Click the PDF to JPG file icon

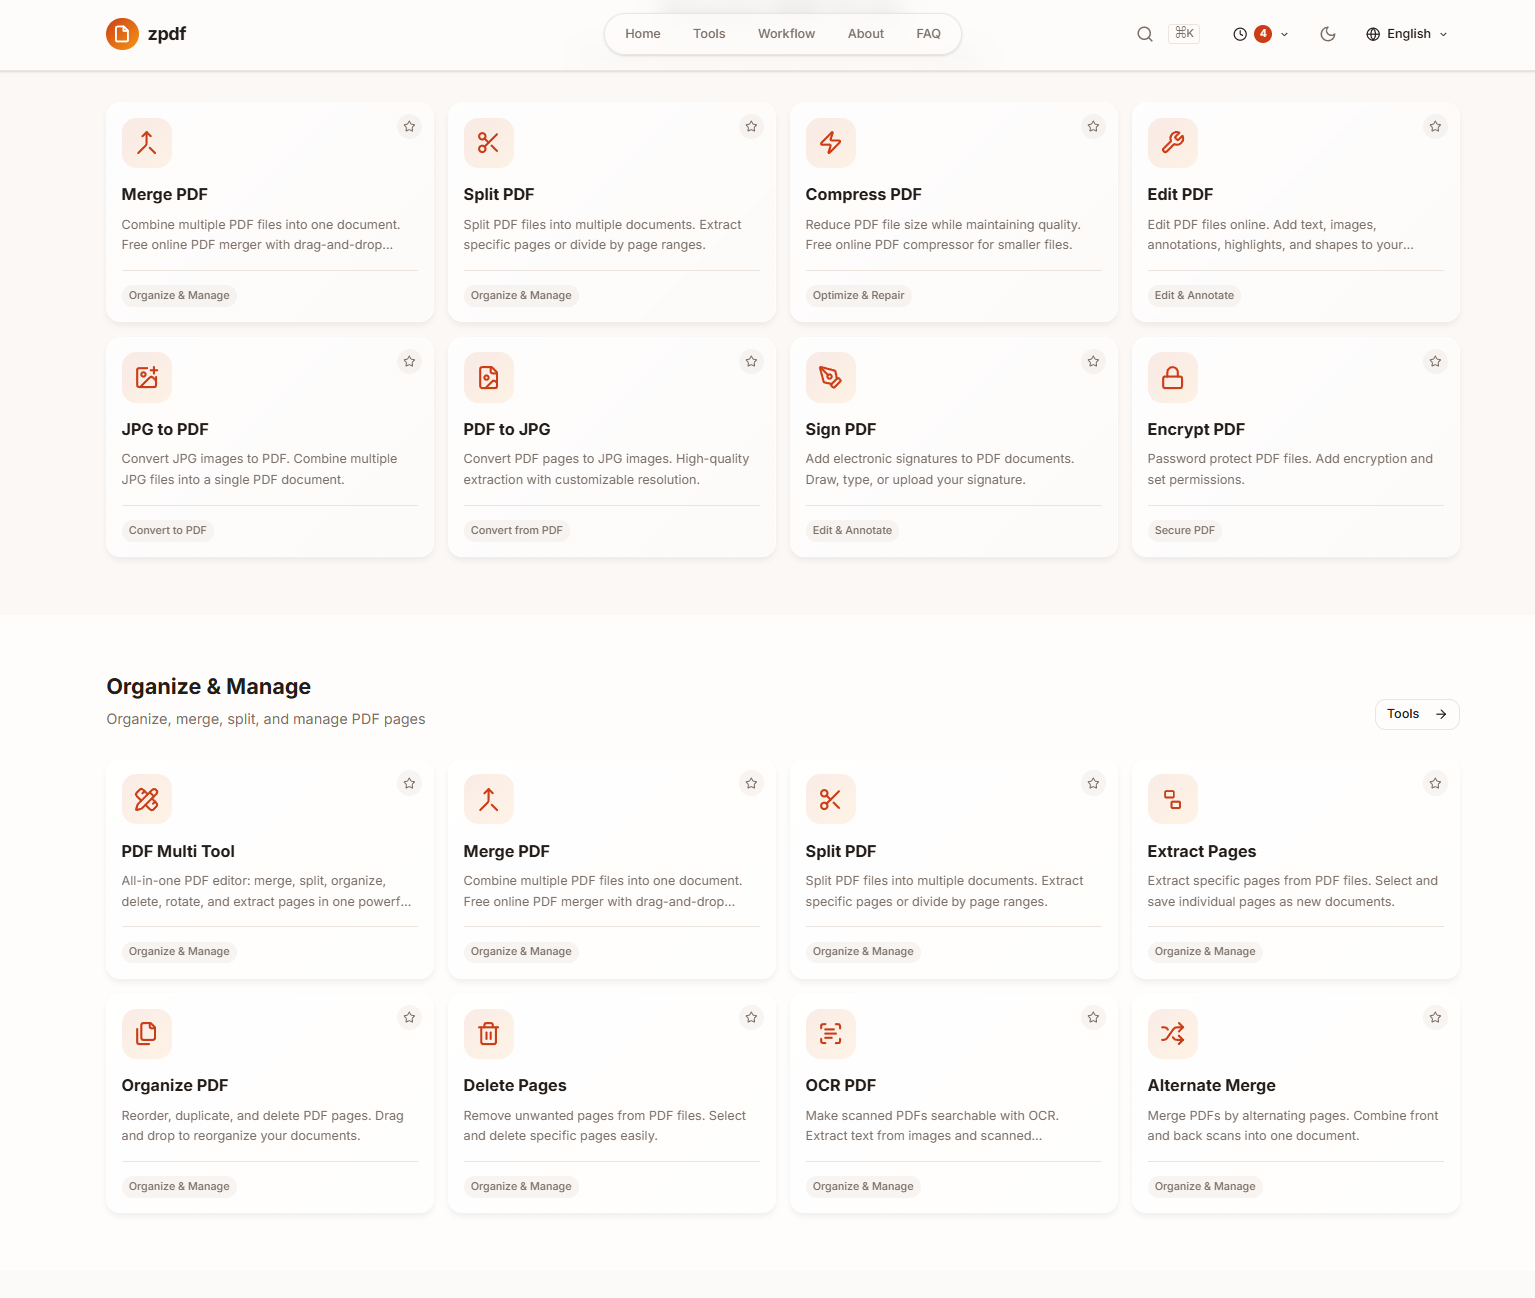pos(489,377)
